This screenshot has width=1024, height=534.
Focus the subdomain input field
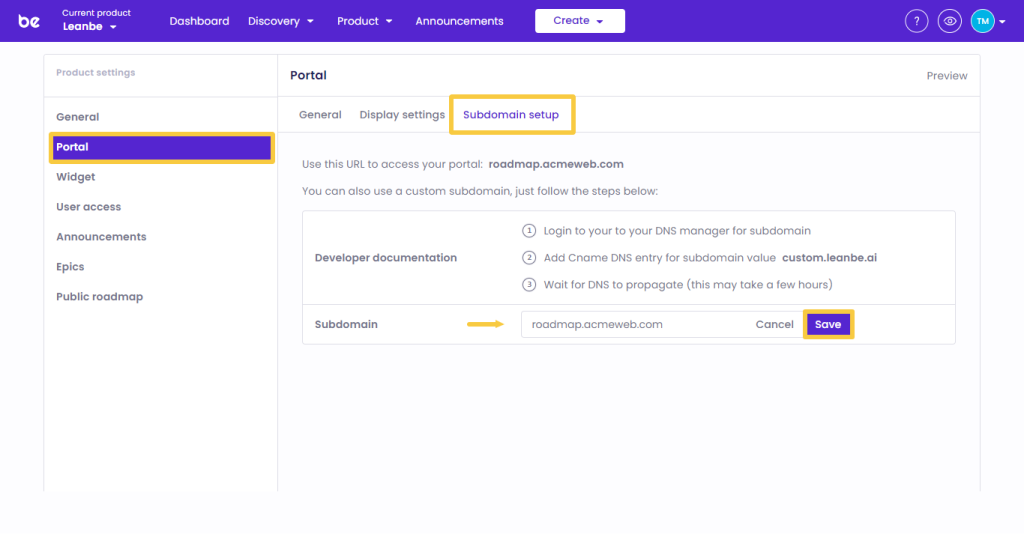coord(630,325)
